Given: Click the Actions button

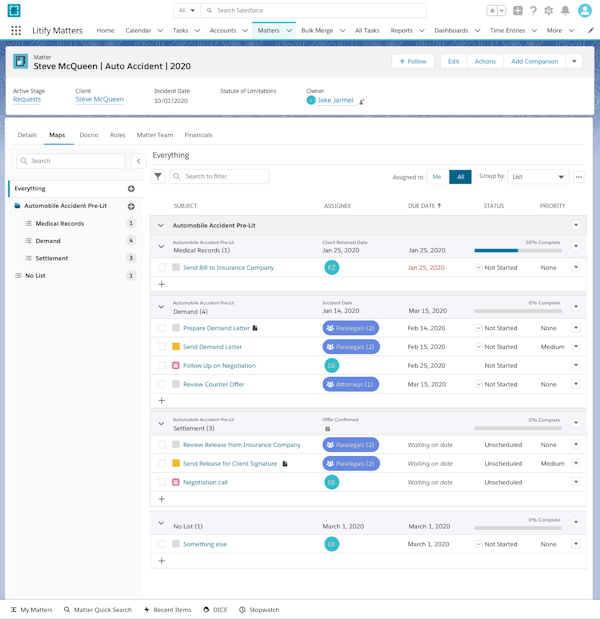Looking at the screenshot, I should [485, 61].
